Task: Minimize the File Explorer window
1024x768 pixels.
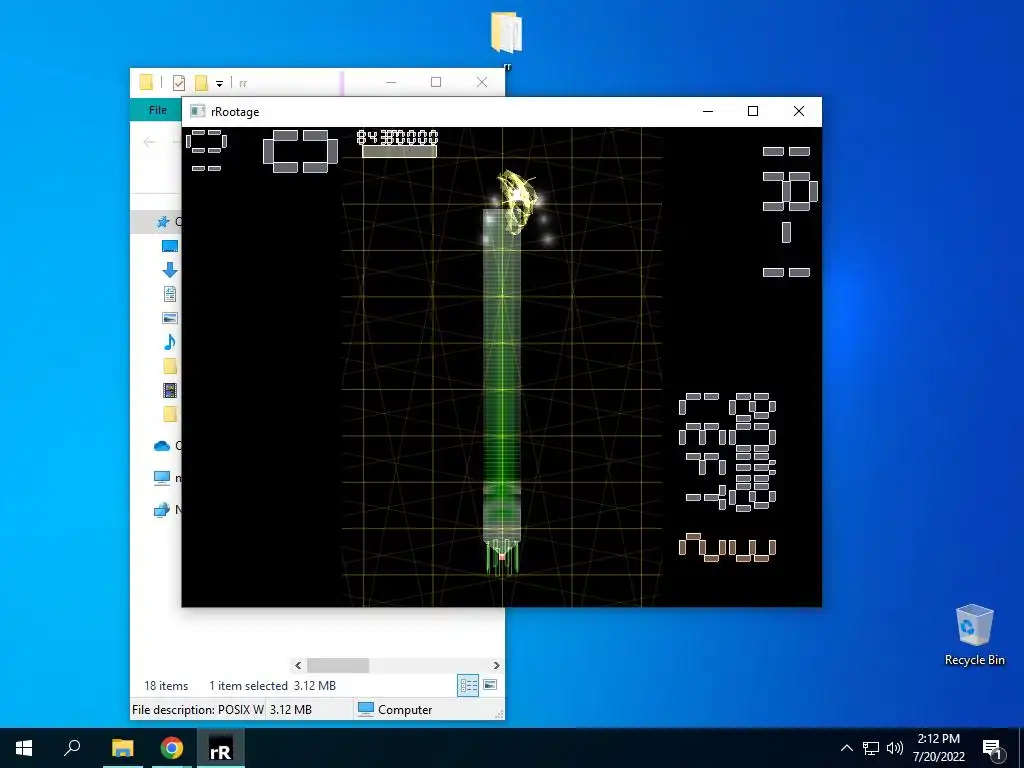Action: click(x=391, y=82)
